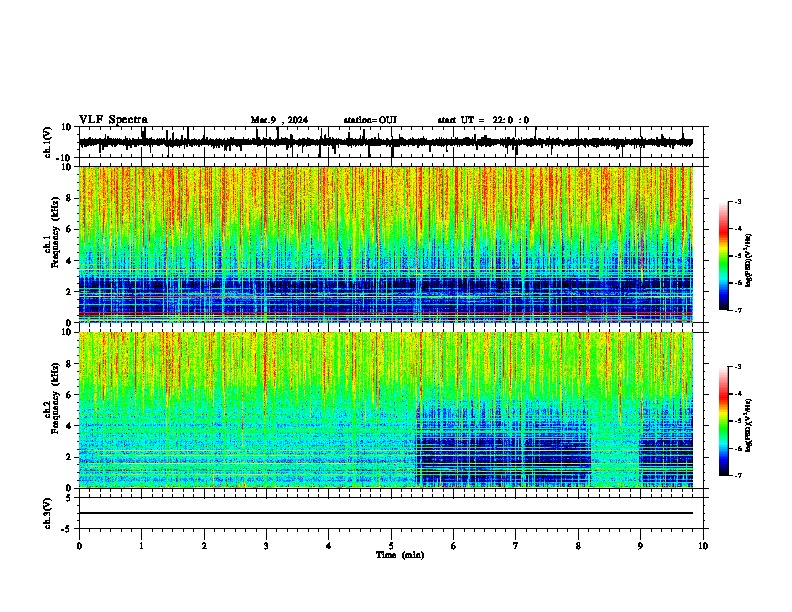
Task: Click the "8" kHz tick of ch.2 spectrogram
Action: (x=69, y=364)
